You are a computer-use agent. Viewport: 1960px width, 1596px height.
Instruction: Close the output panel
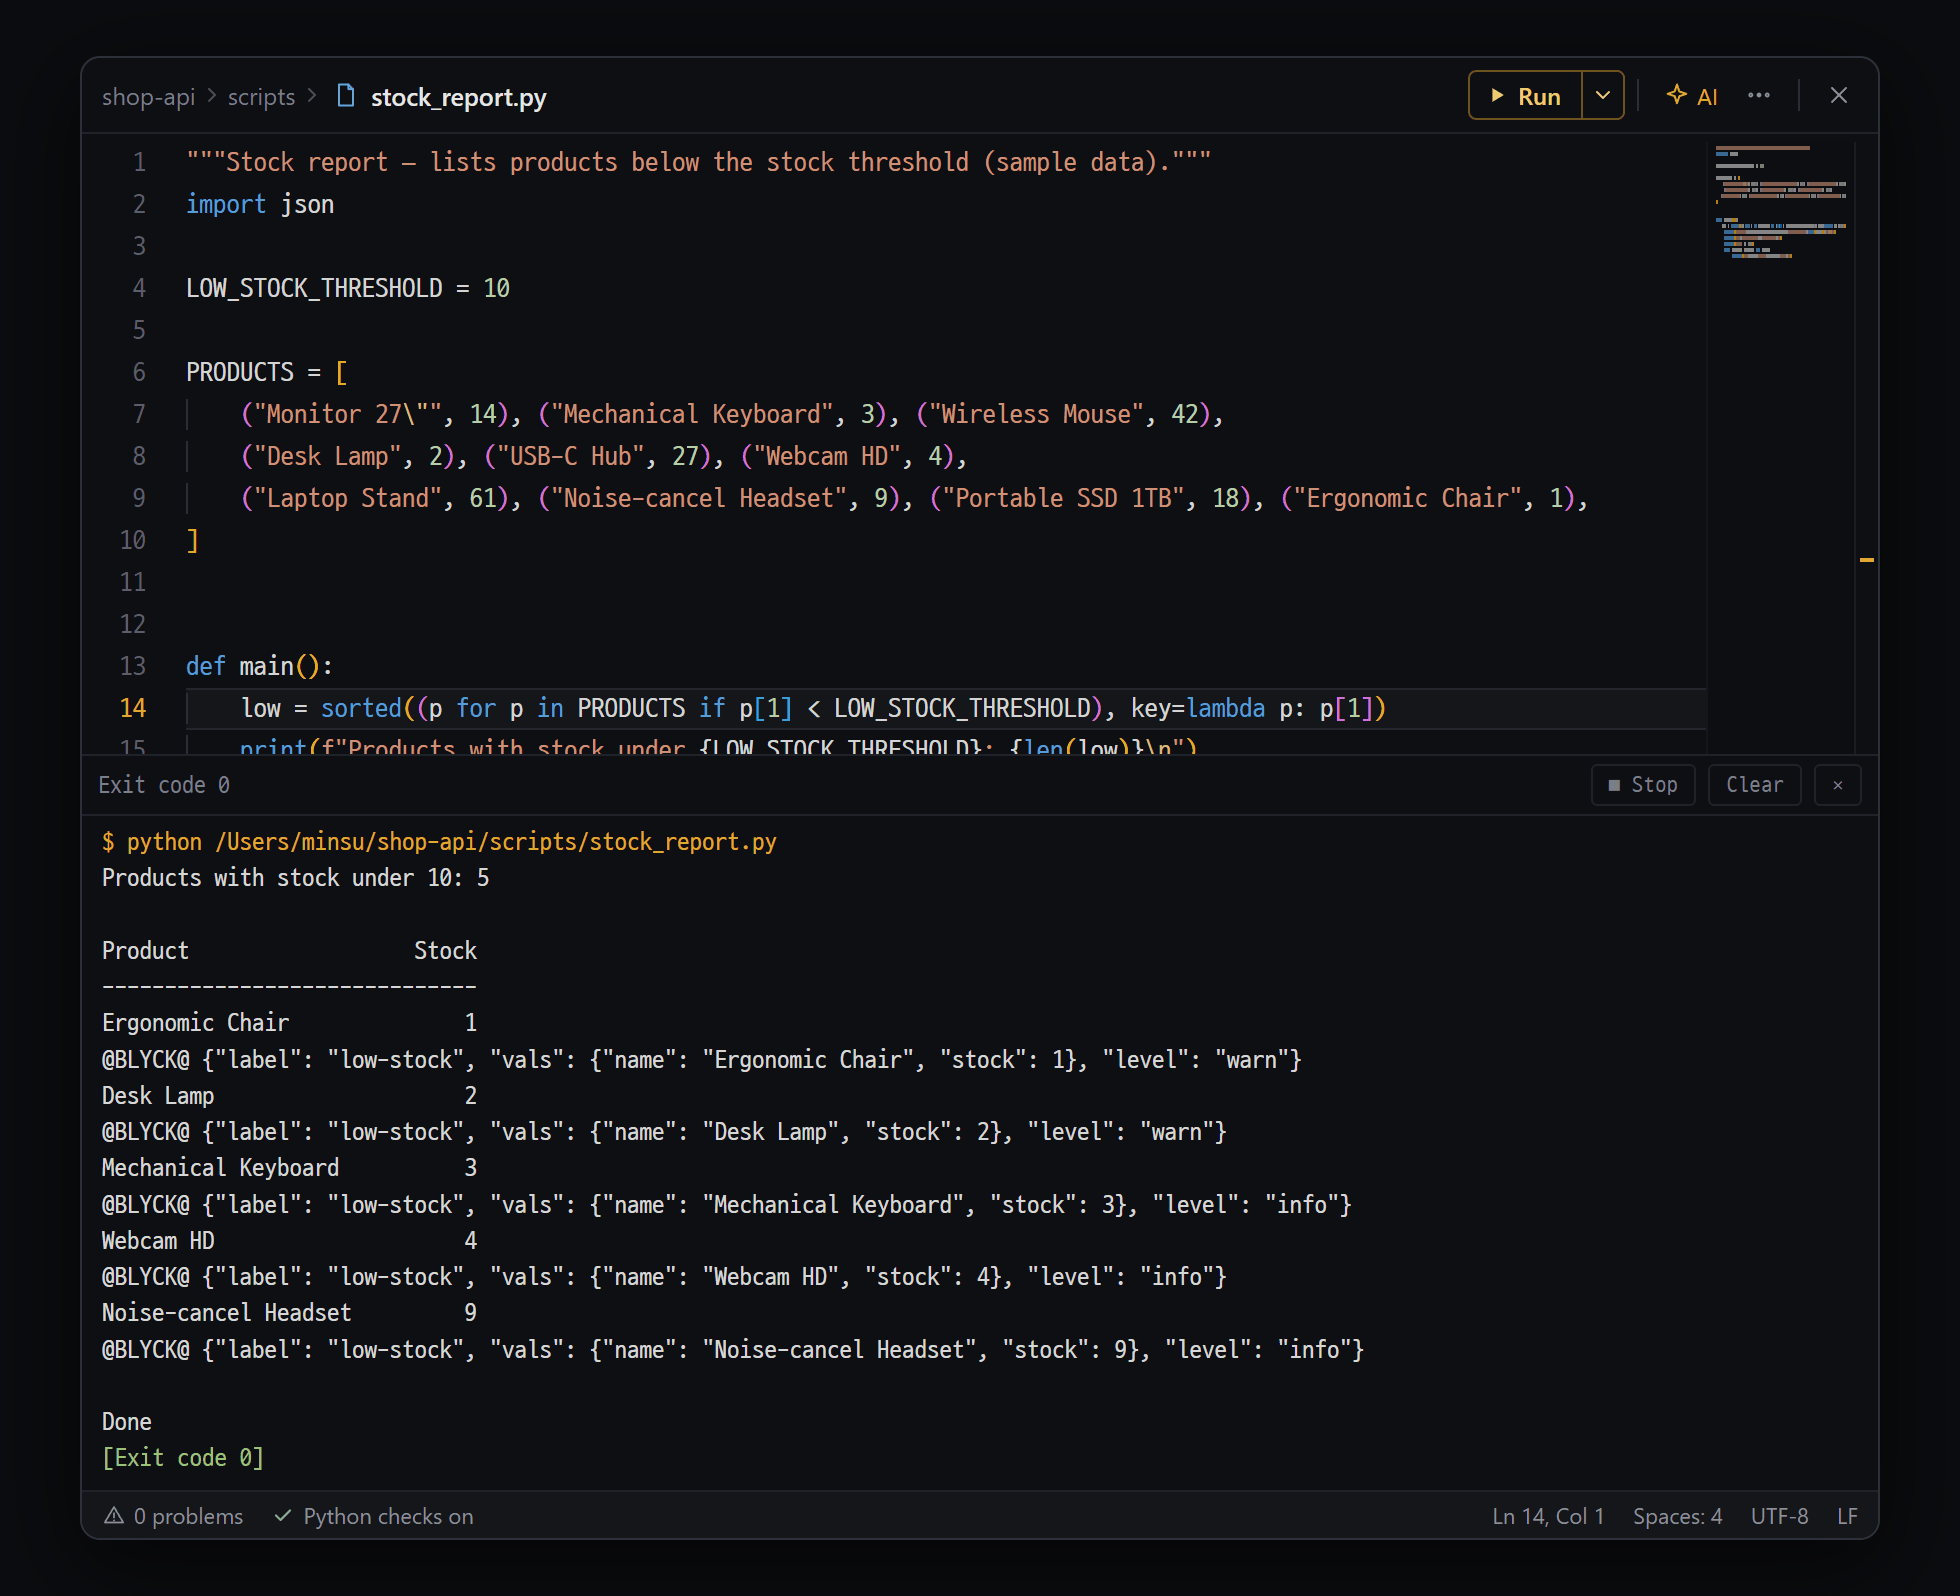[1837, 785]
